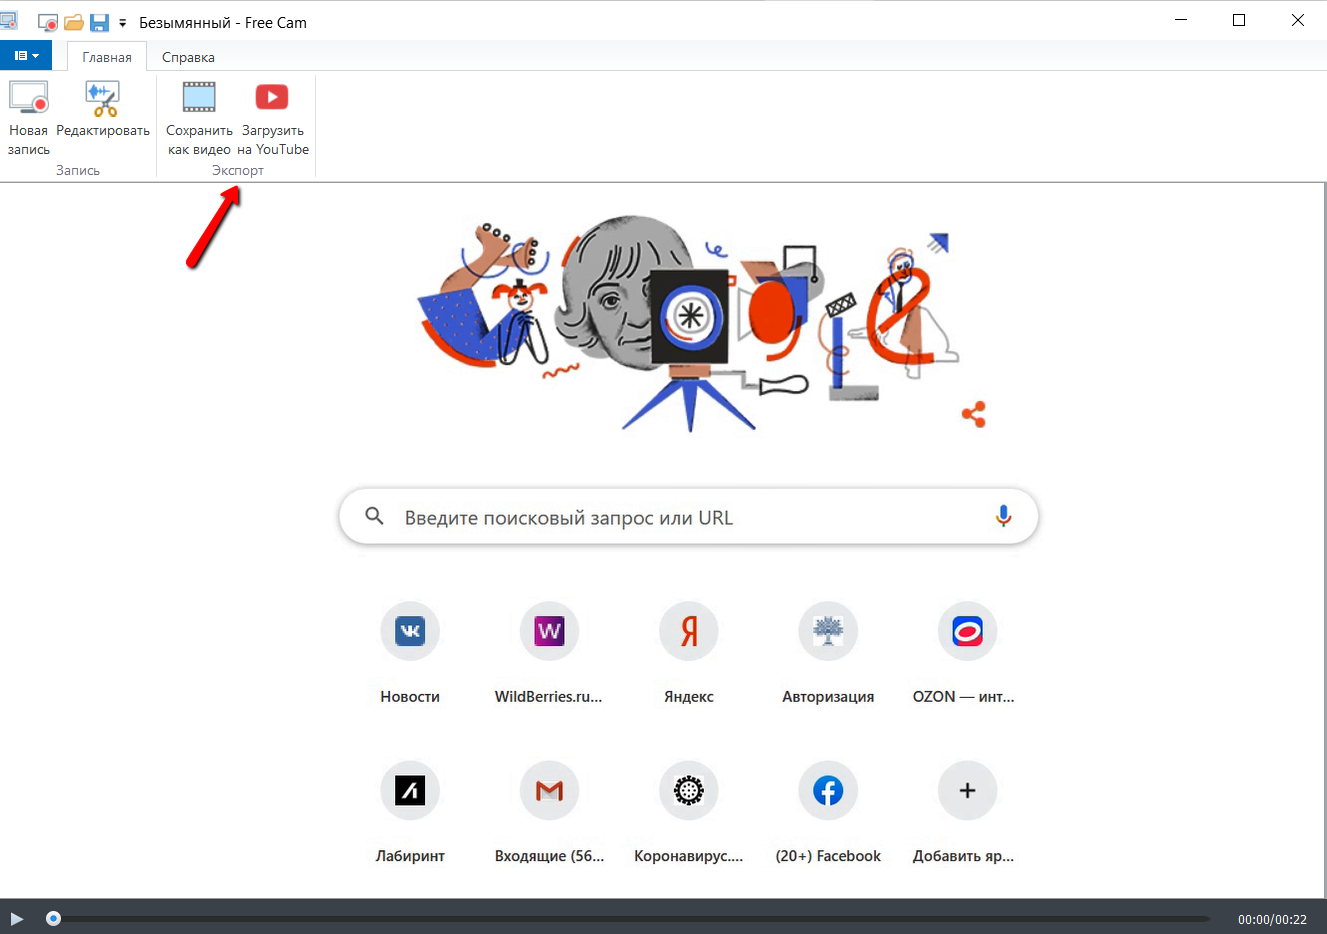
Task: Play the recorded video
Action: (17, 918)
